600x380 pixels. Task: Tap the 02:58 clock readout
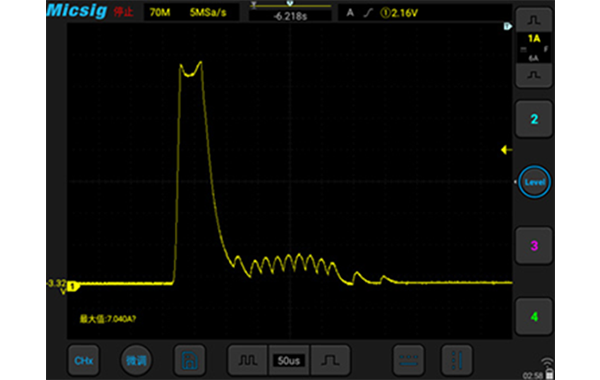click(533, 375)
